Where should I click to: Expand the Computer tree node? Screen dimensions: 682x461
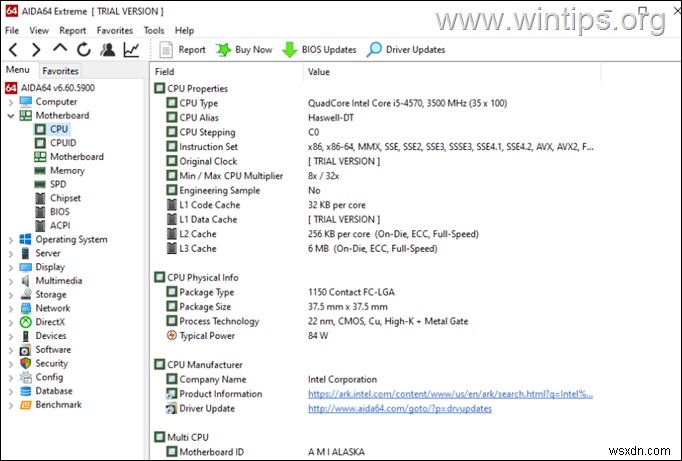coord(11,103)
